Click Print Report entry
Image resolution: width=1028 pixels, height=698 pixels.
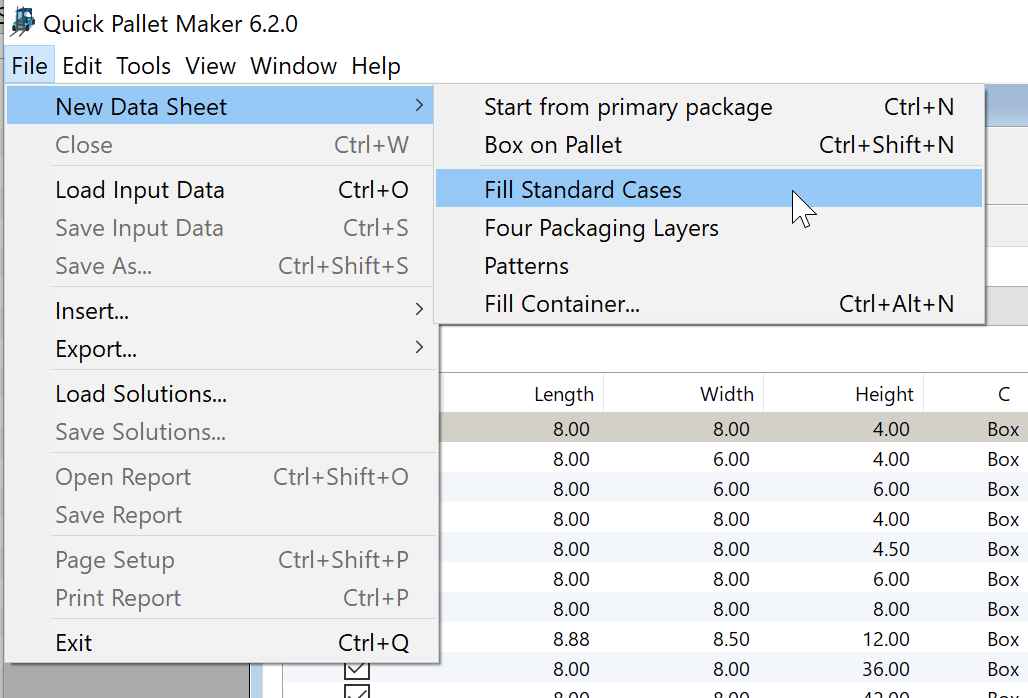[220, 598]
